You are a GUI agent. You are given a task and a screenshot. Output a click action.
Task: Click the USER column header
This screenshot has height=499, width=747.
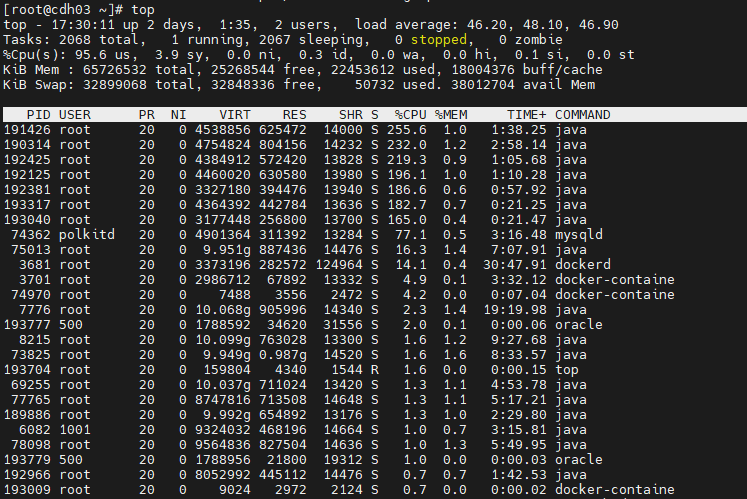(75, 115)
